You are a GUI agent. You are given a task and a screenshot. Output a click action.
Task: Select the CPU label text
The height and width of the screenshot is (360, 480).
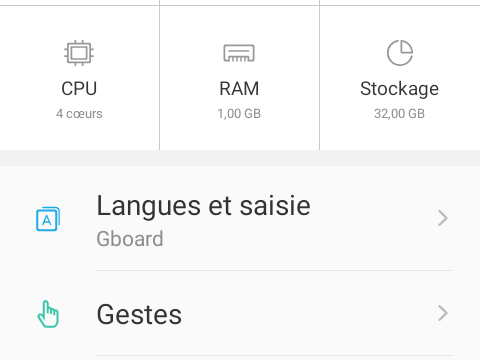[x=79, y=89]
